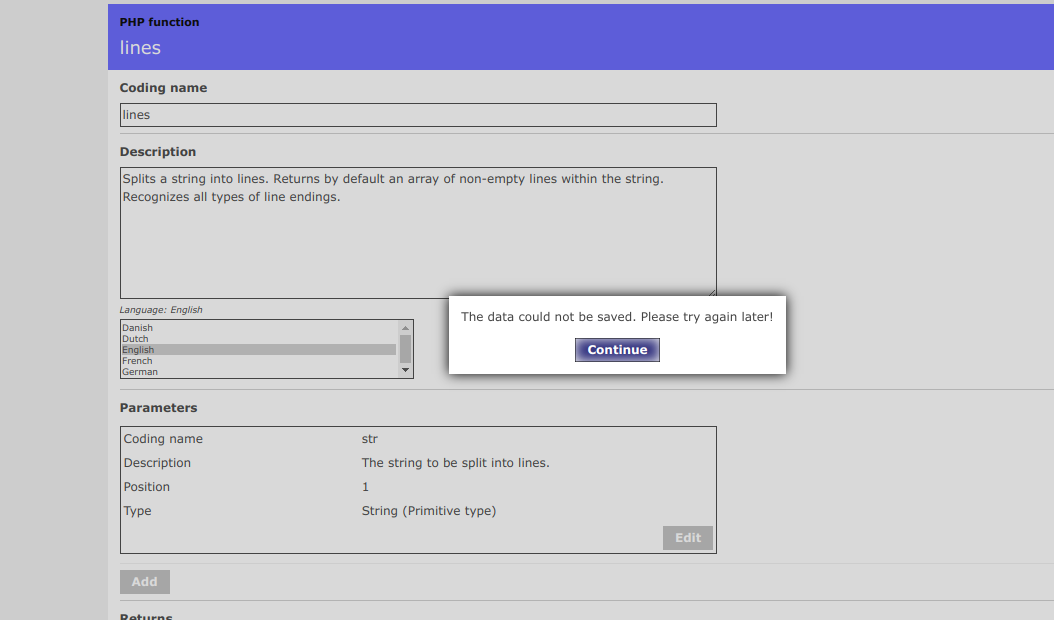Click the 'PHP function' header label
Screen dimensions: 1054x620
(x=159, y=22)
